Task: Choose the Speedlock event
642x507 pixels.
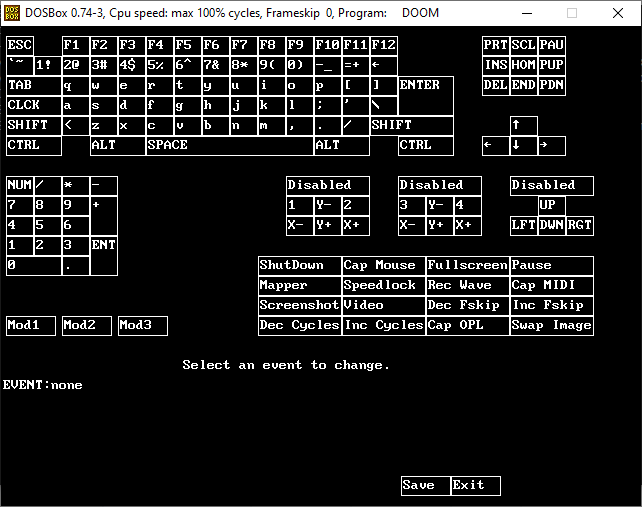Action: click(384, 286)
